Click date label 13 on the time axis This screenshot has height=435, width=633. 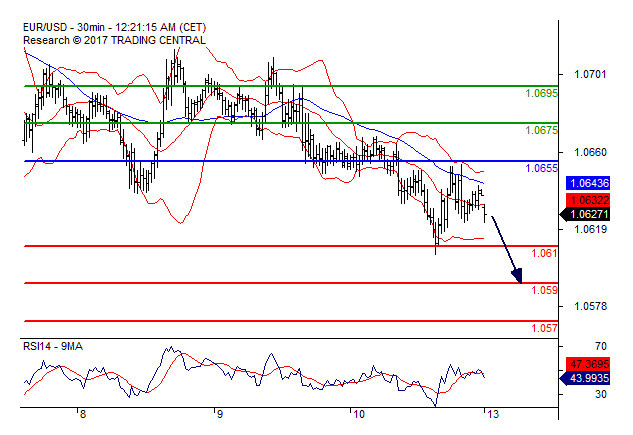point(493,414)
